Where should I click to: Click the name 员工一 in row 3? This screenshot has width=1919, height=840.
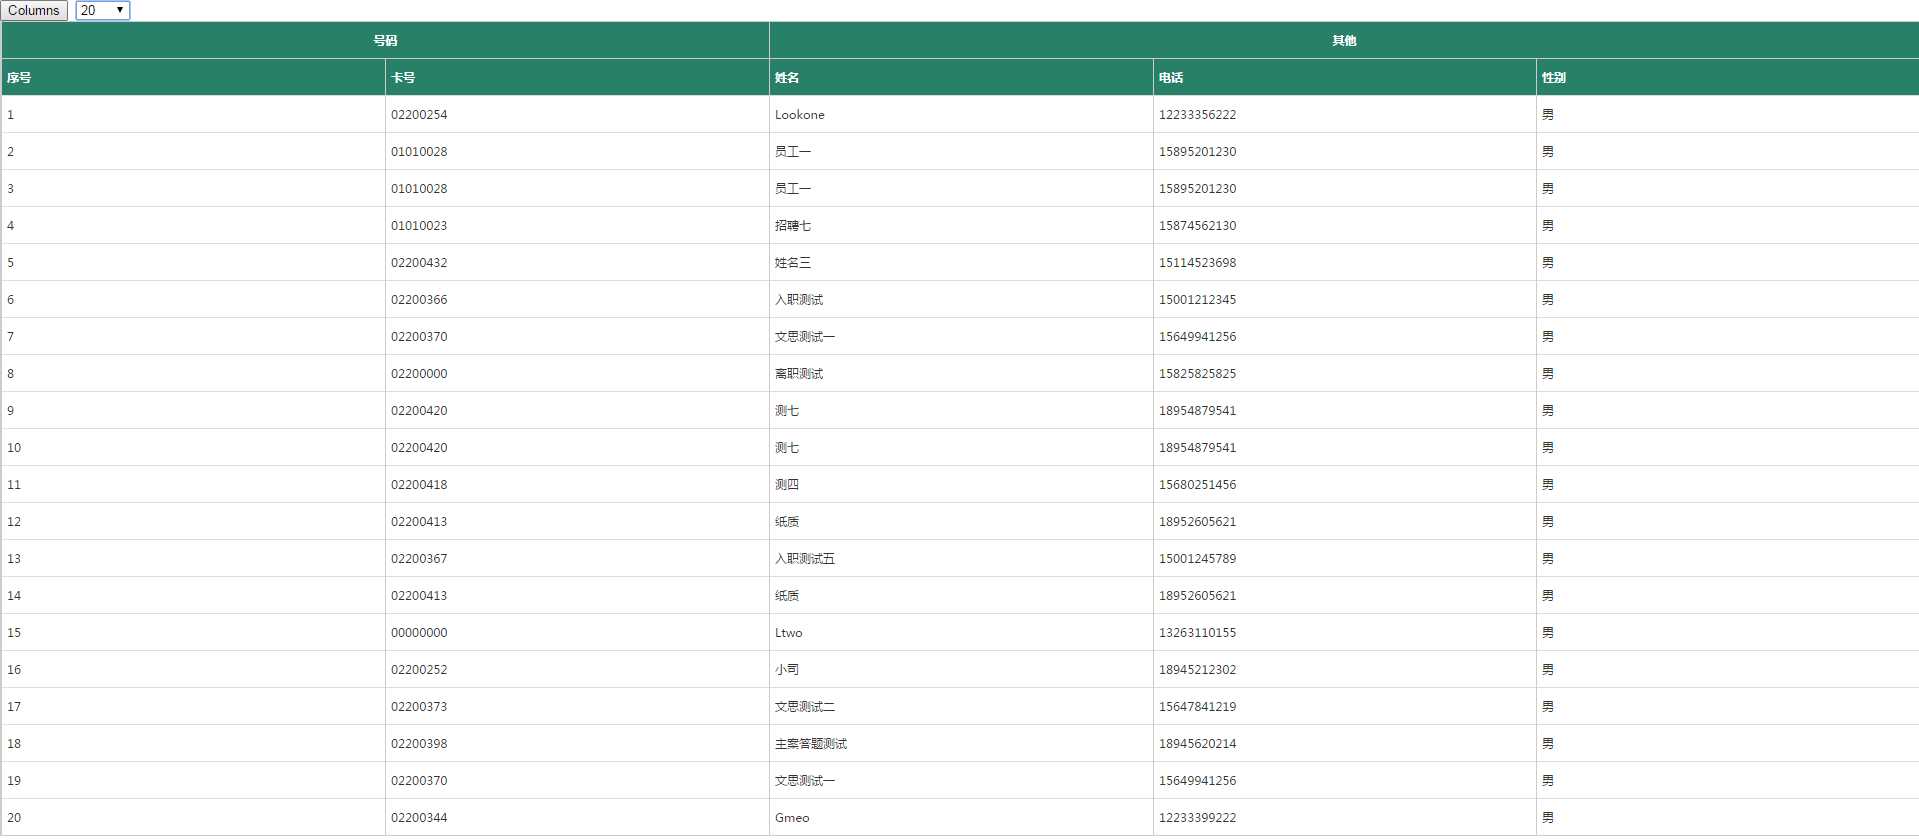pos(793,189)
